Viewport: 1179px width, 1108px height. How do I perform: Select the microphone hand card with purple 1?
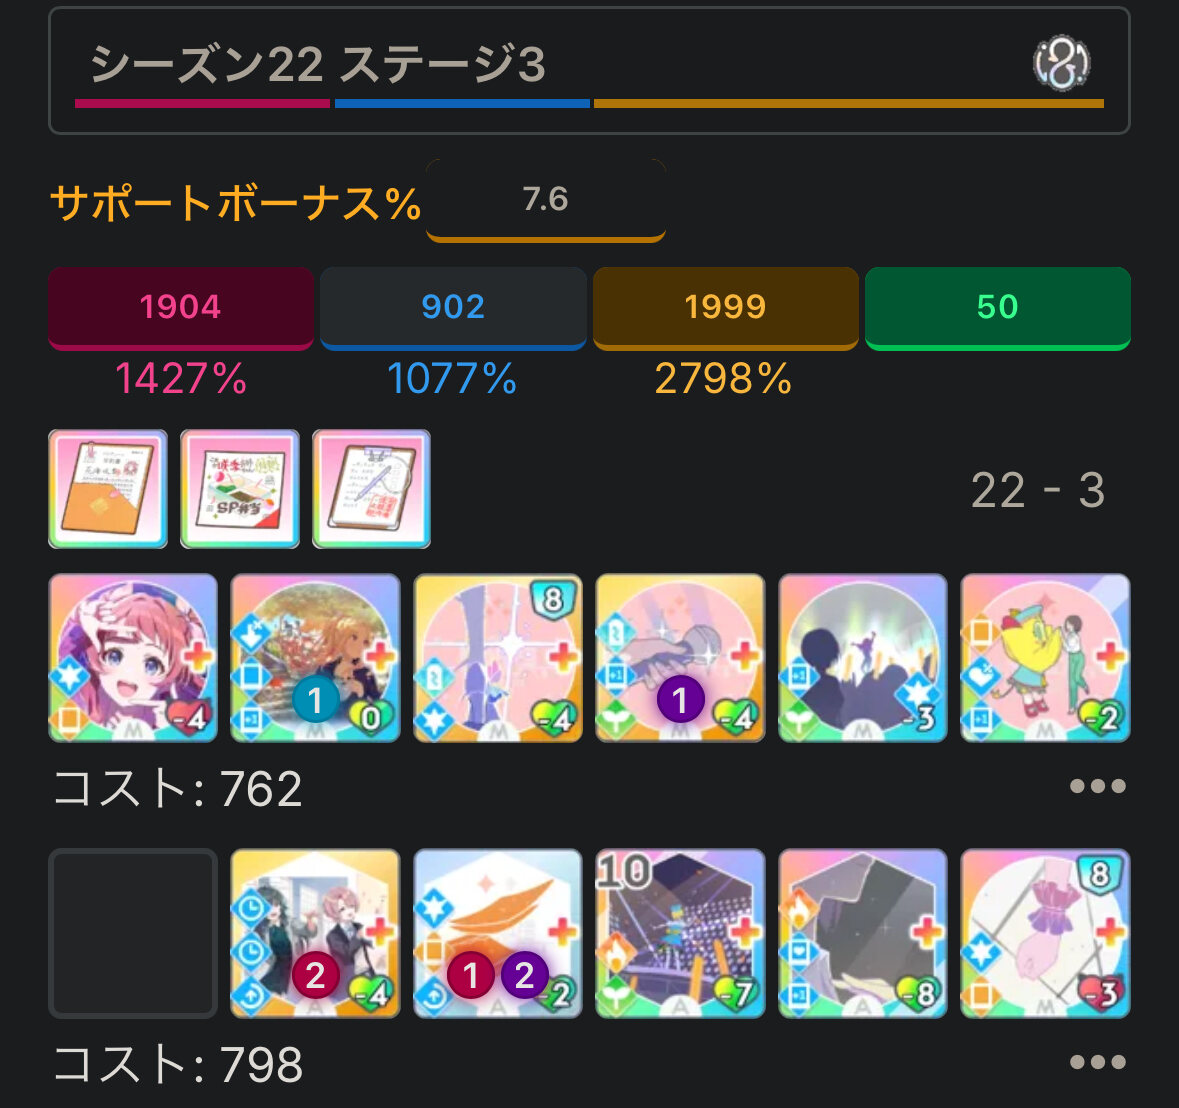(680, 658)
